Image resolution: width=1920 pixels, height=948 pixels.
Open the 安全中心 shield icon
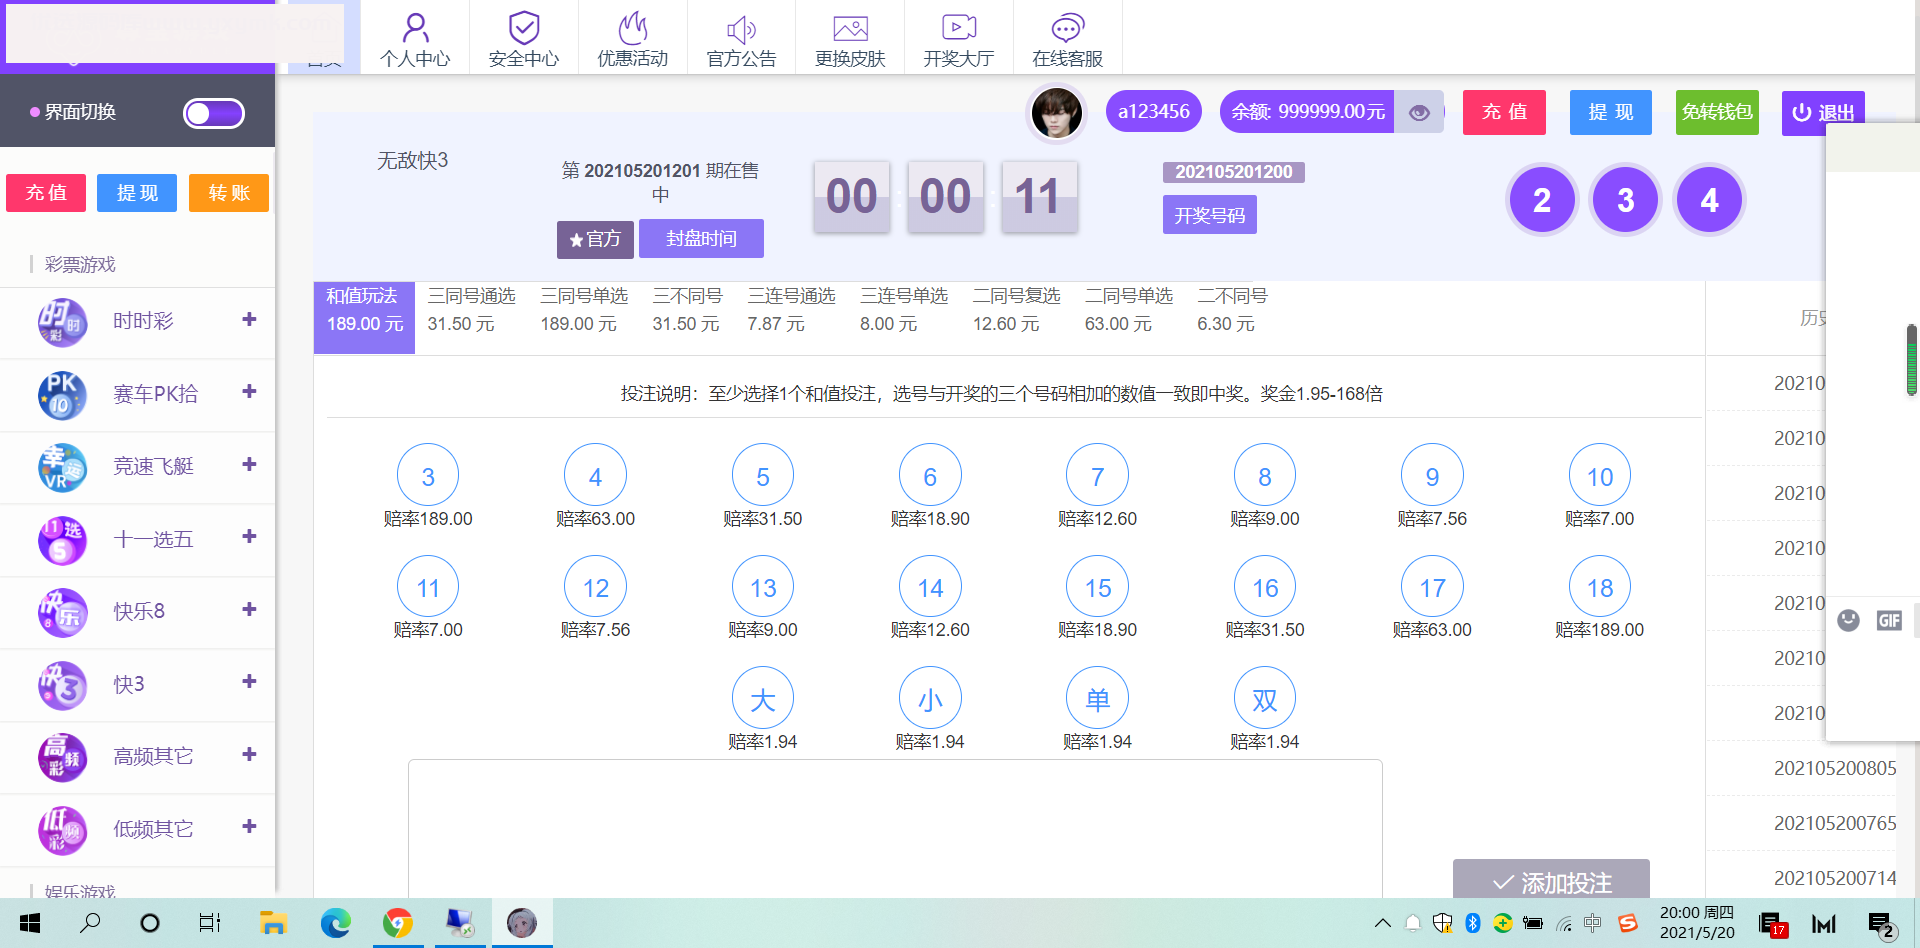[523, 28]
